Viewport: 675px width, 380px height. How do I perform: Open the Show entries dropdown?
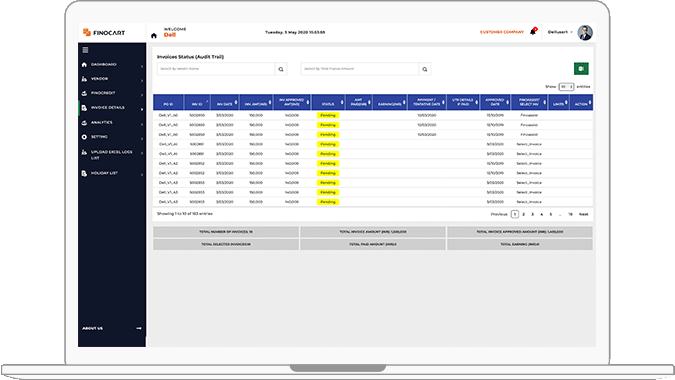(566, 87)
